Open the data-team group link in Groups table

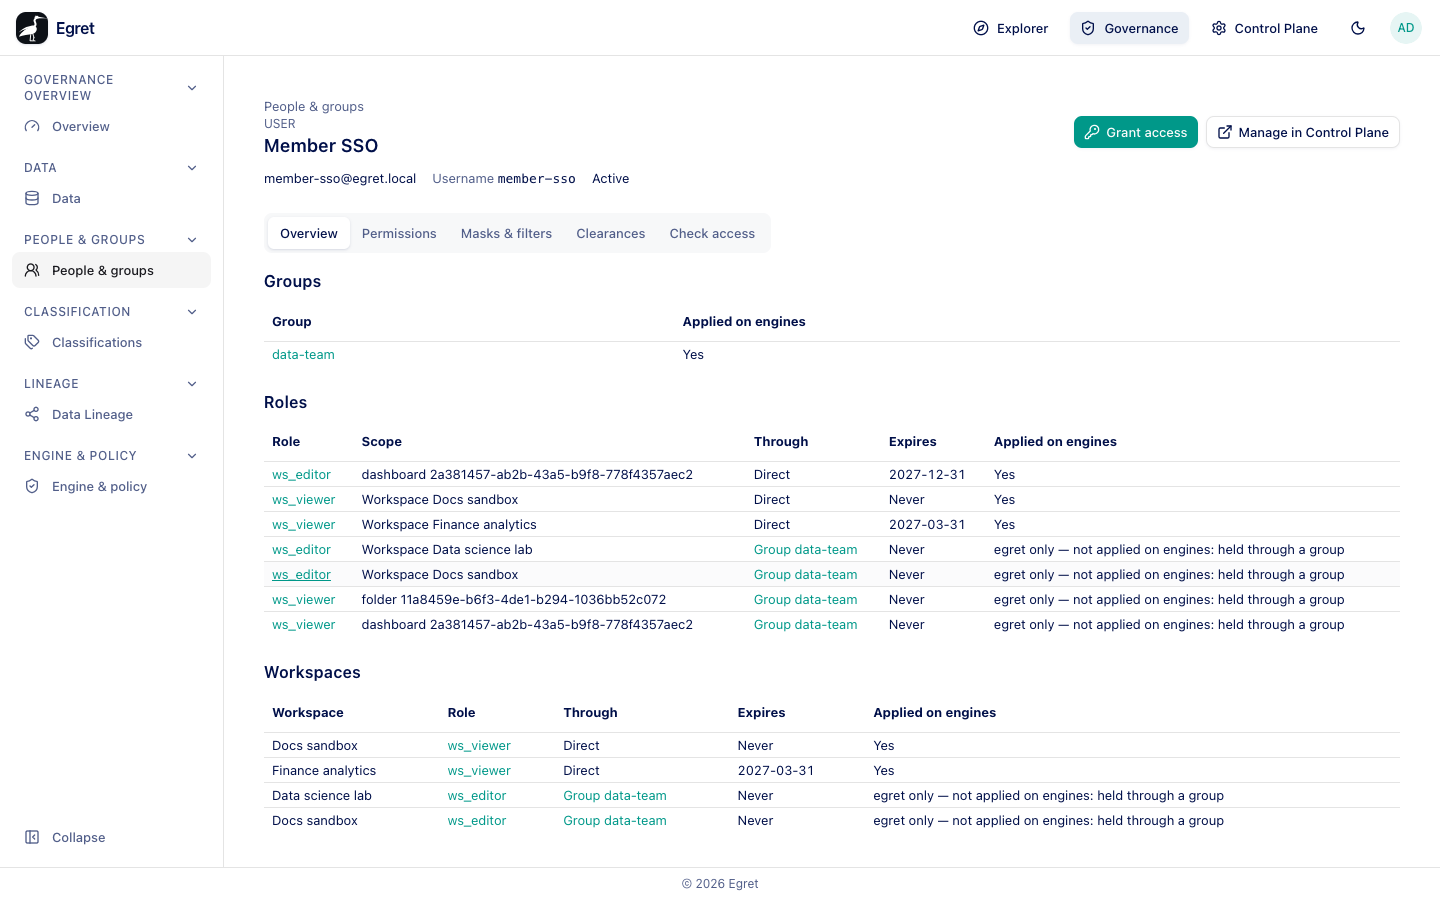(x=303, y=355)
